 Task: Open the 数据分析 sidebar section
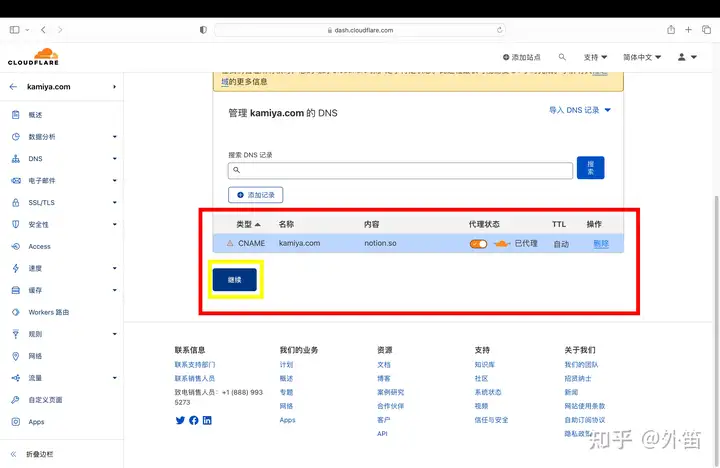[42, 137]
